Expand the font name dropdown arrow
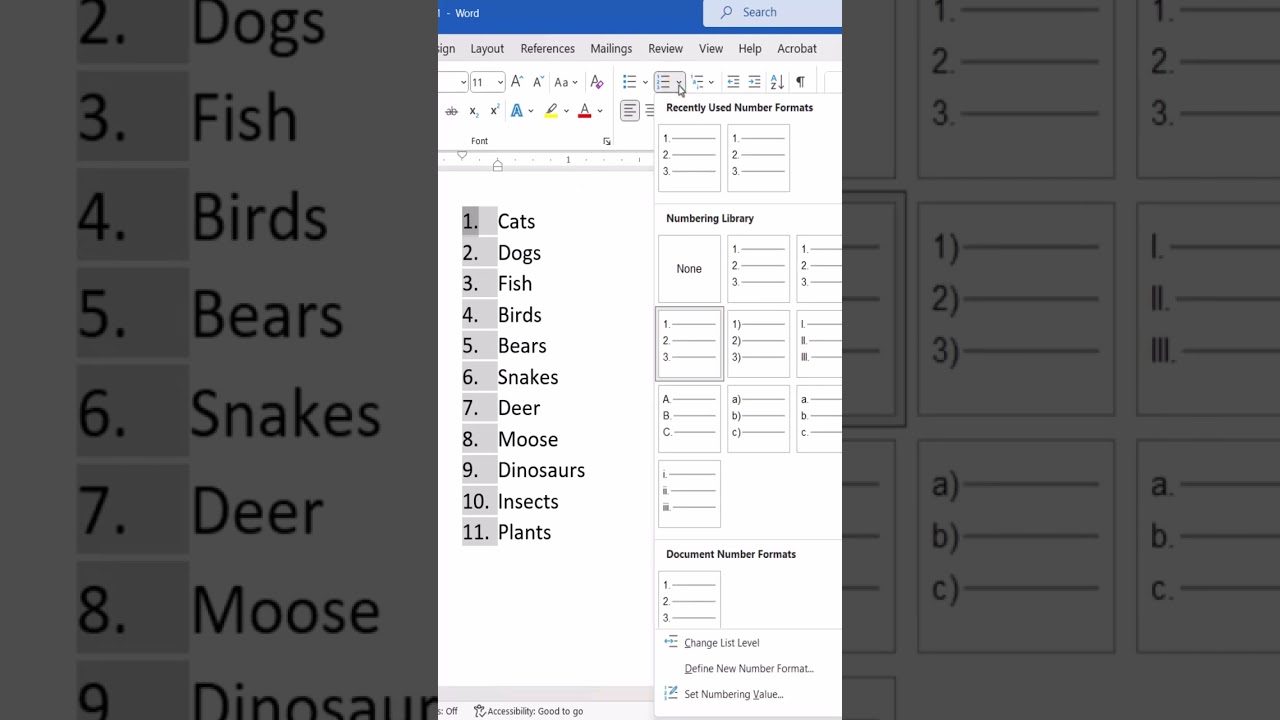Screen dimensions: 1280x720 tap(463, 82)
